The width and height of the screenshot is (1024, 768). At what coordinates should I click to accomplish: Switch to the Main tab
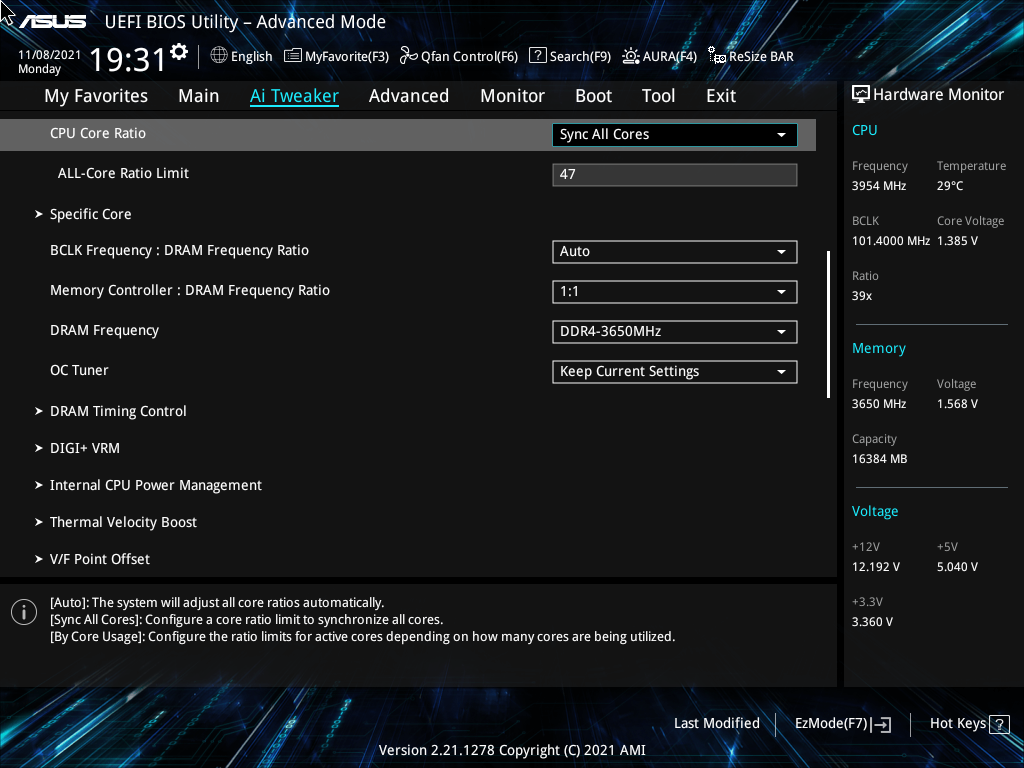(199, 96)
